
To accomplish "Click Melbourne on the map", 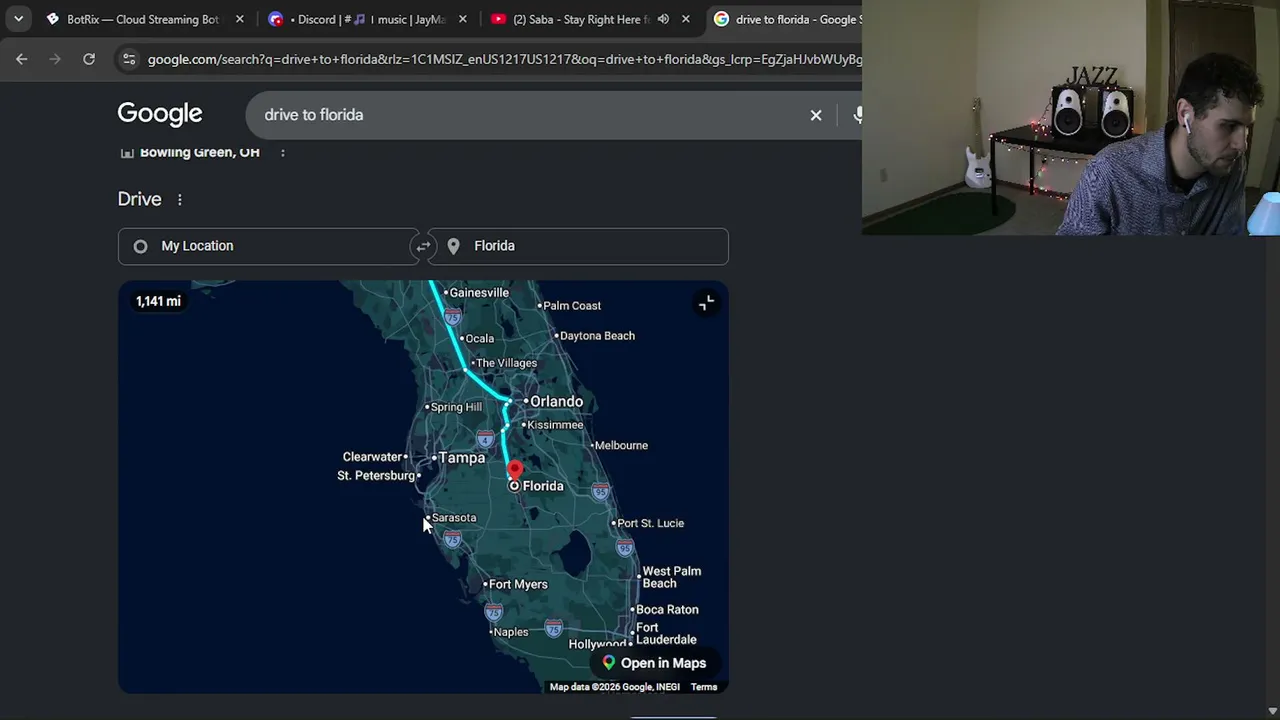I will point(621,445).
